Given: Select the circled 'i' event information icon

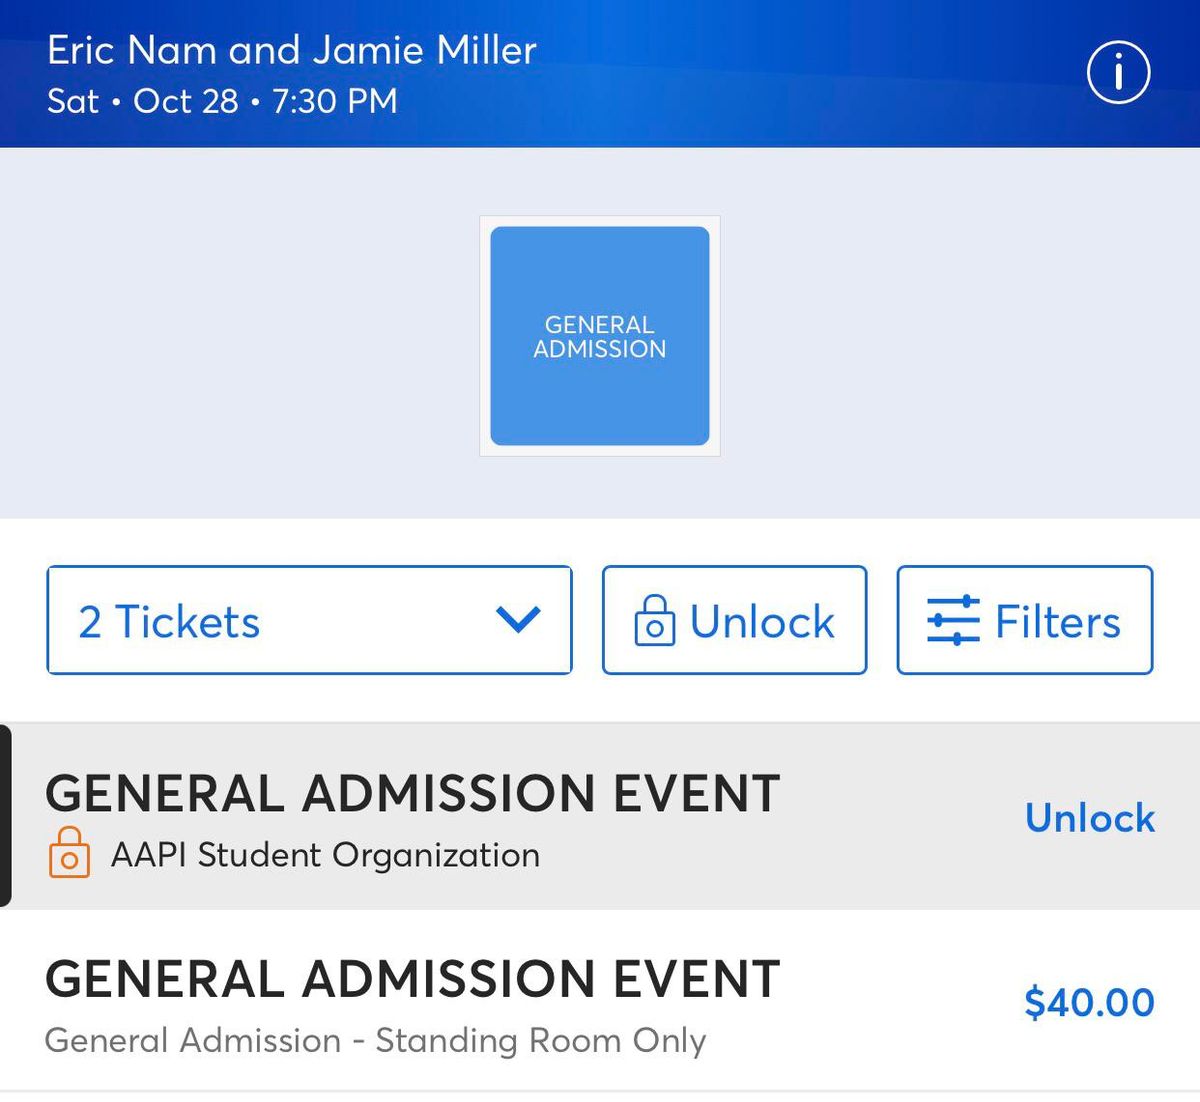Looking at the screenshot, I should 1117,73.
